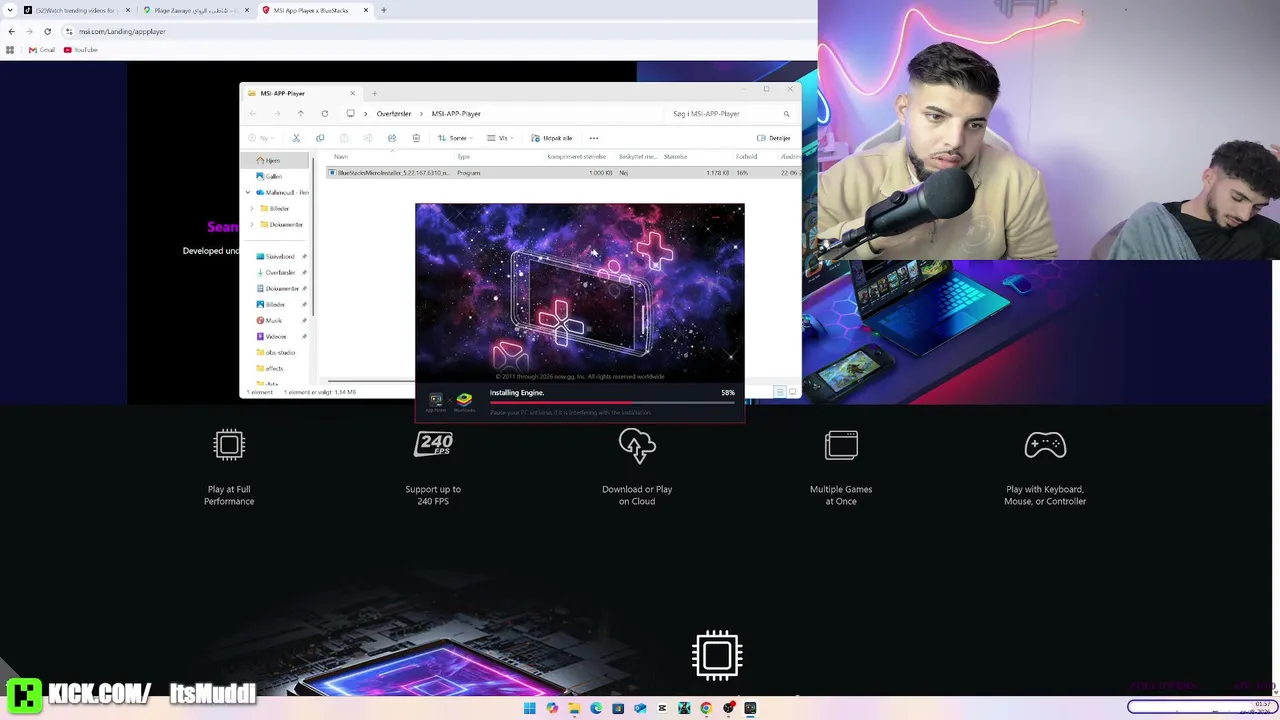This screenshot has width=1280, height=720.
Task: Open Google Chrome from the taskbar
Action: pos(706,709)
